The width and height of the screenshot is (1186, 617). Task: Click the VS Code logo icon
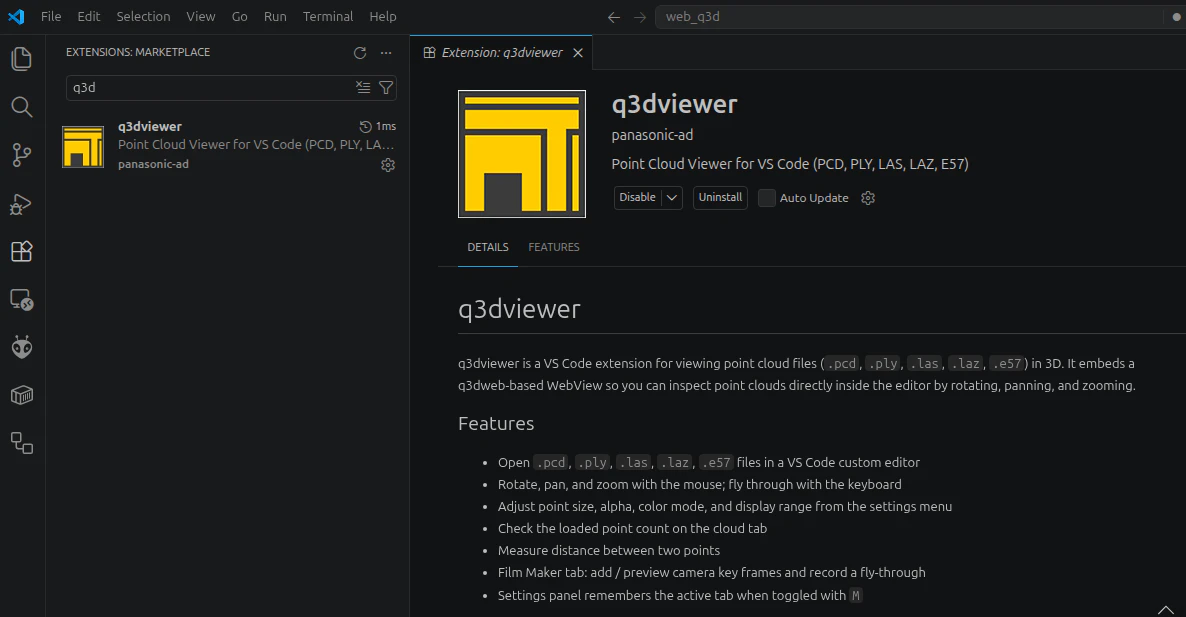(x=16, y=16)
